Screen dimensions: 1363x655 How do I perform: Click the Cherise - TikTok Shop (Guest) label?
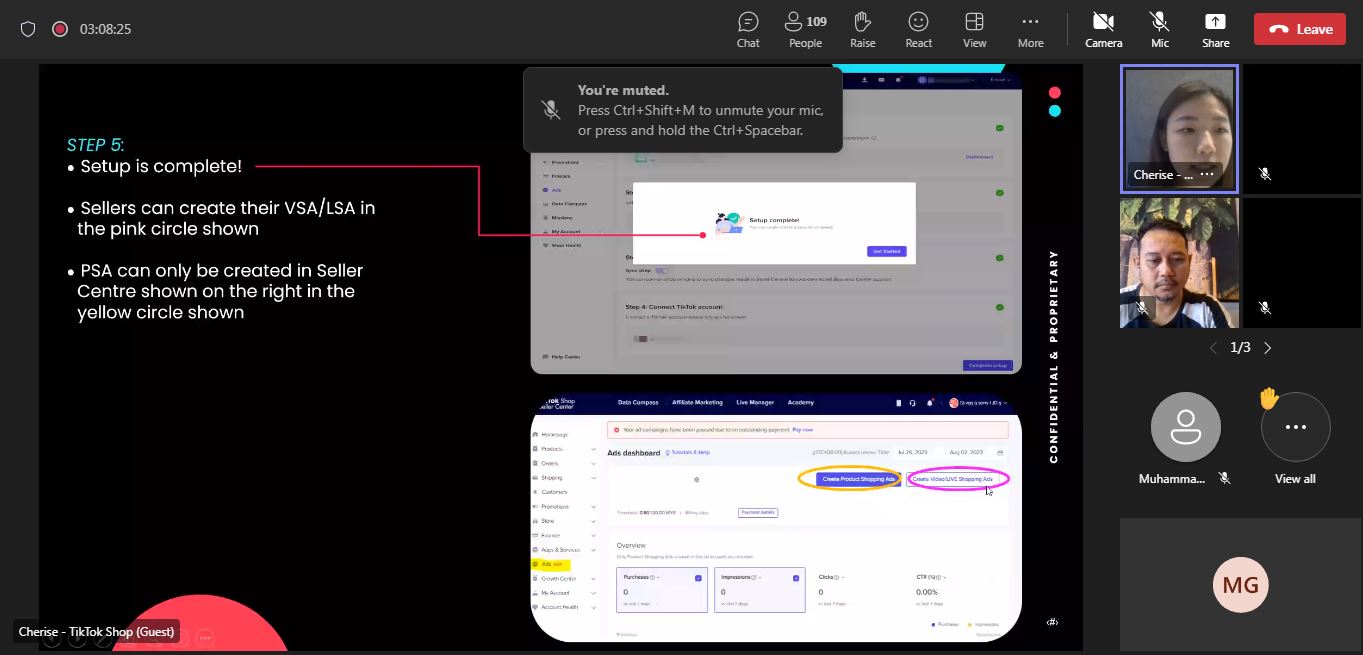click(x=97, y=631)
